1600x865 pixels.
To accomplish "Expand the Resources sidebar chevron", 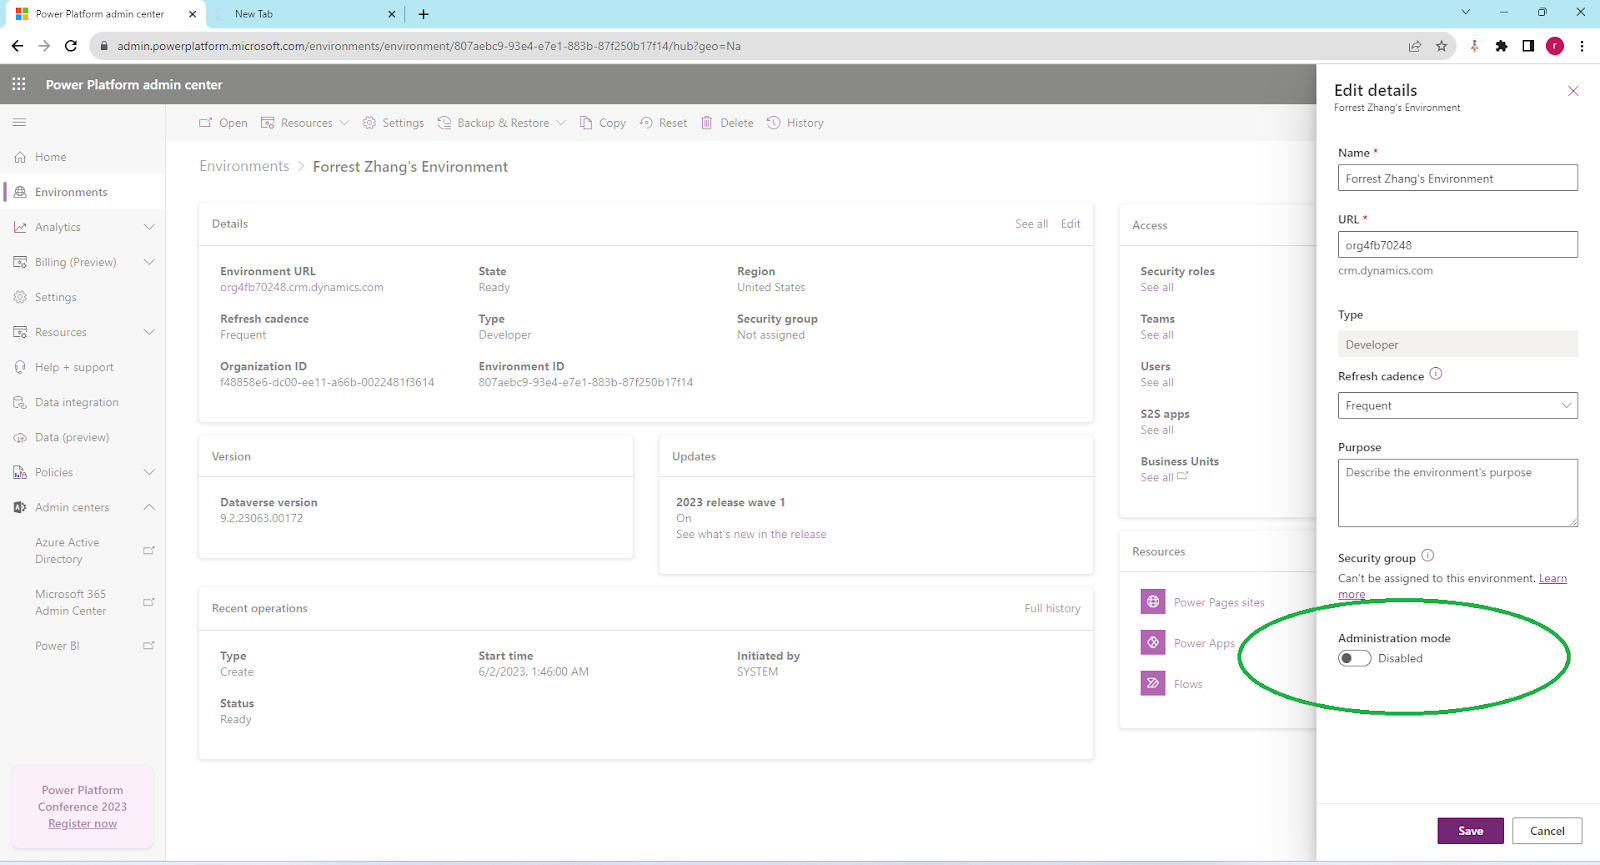I will (x=149, y=332).
